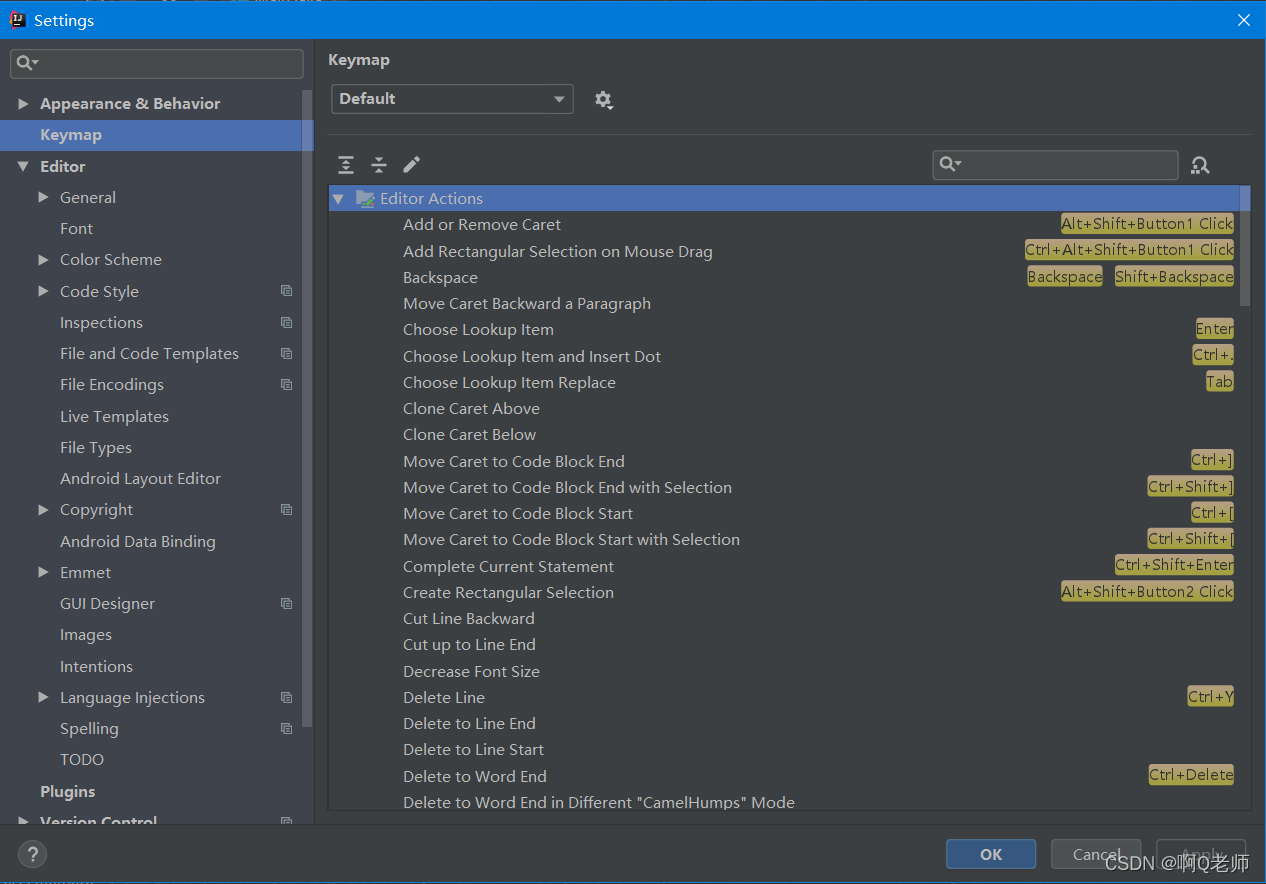Select the Create Rectangular Selection action
This screenshot has width=1266, height=884.
[x=508, y=592]
